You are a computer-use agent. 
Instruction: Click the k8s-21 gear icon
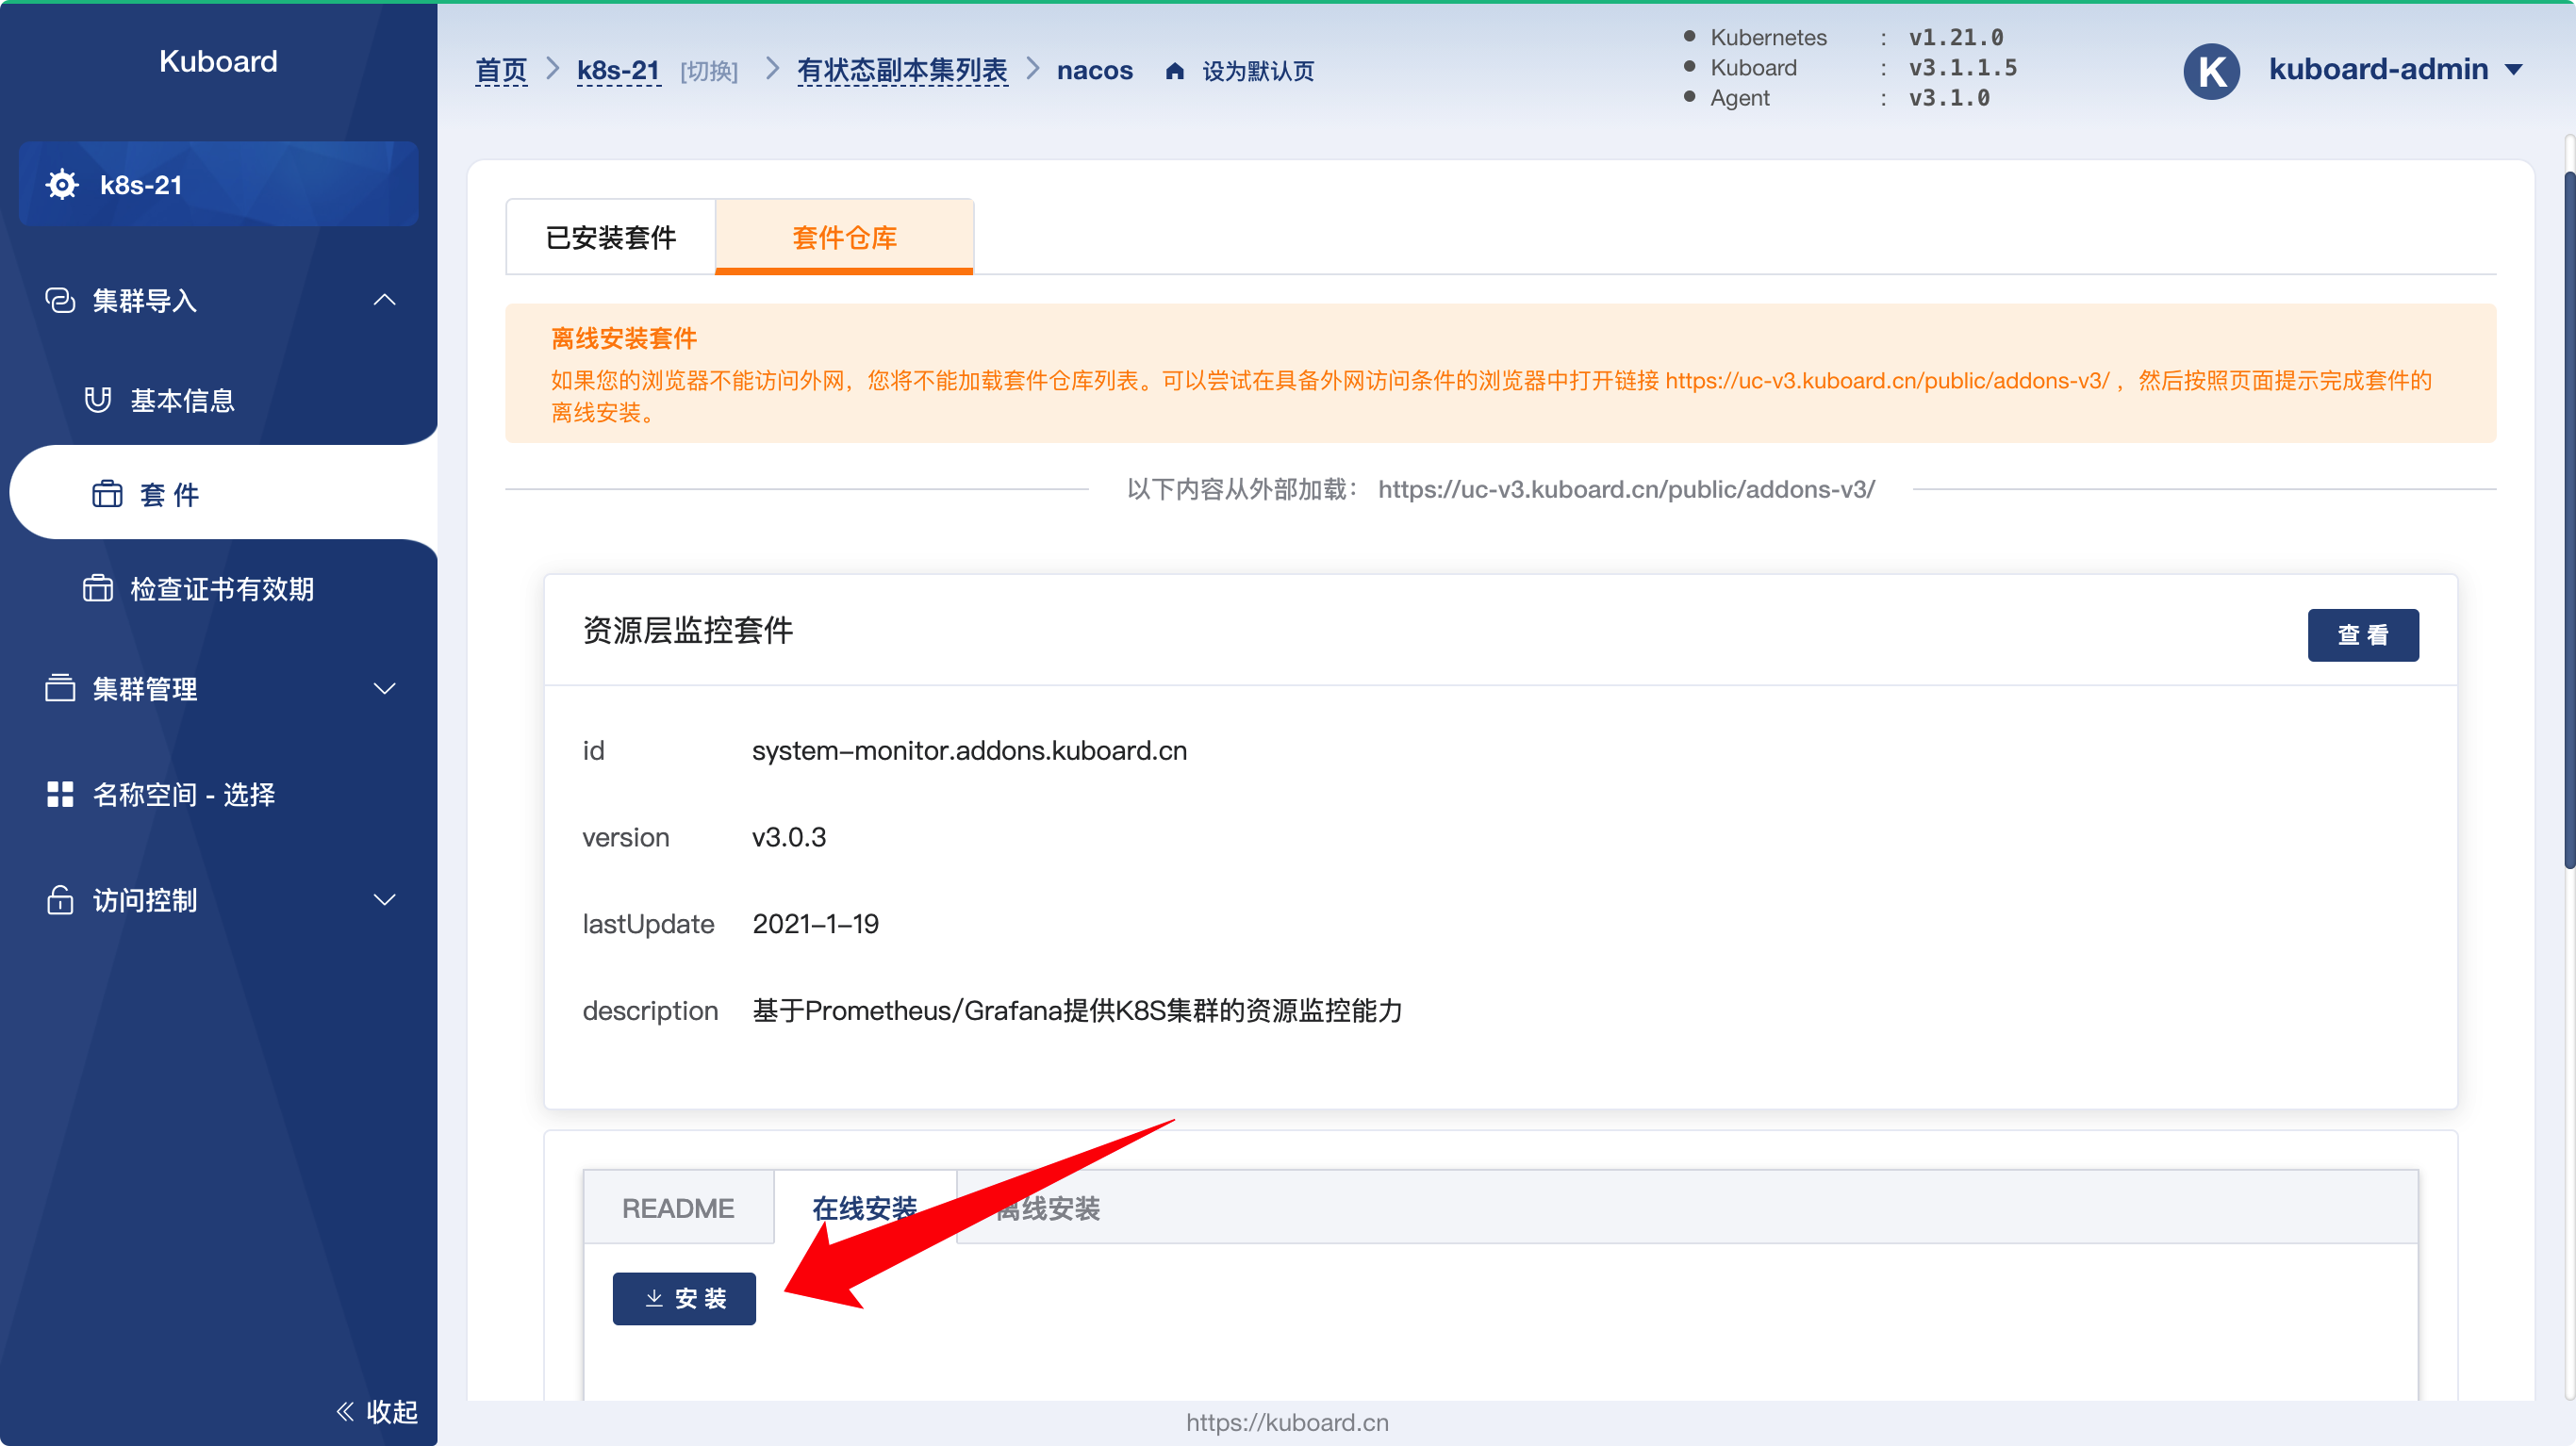[62, 185]
